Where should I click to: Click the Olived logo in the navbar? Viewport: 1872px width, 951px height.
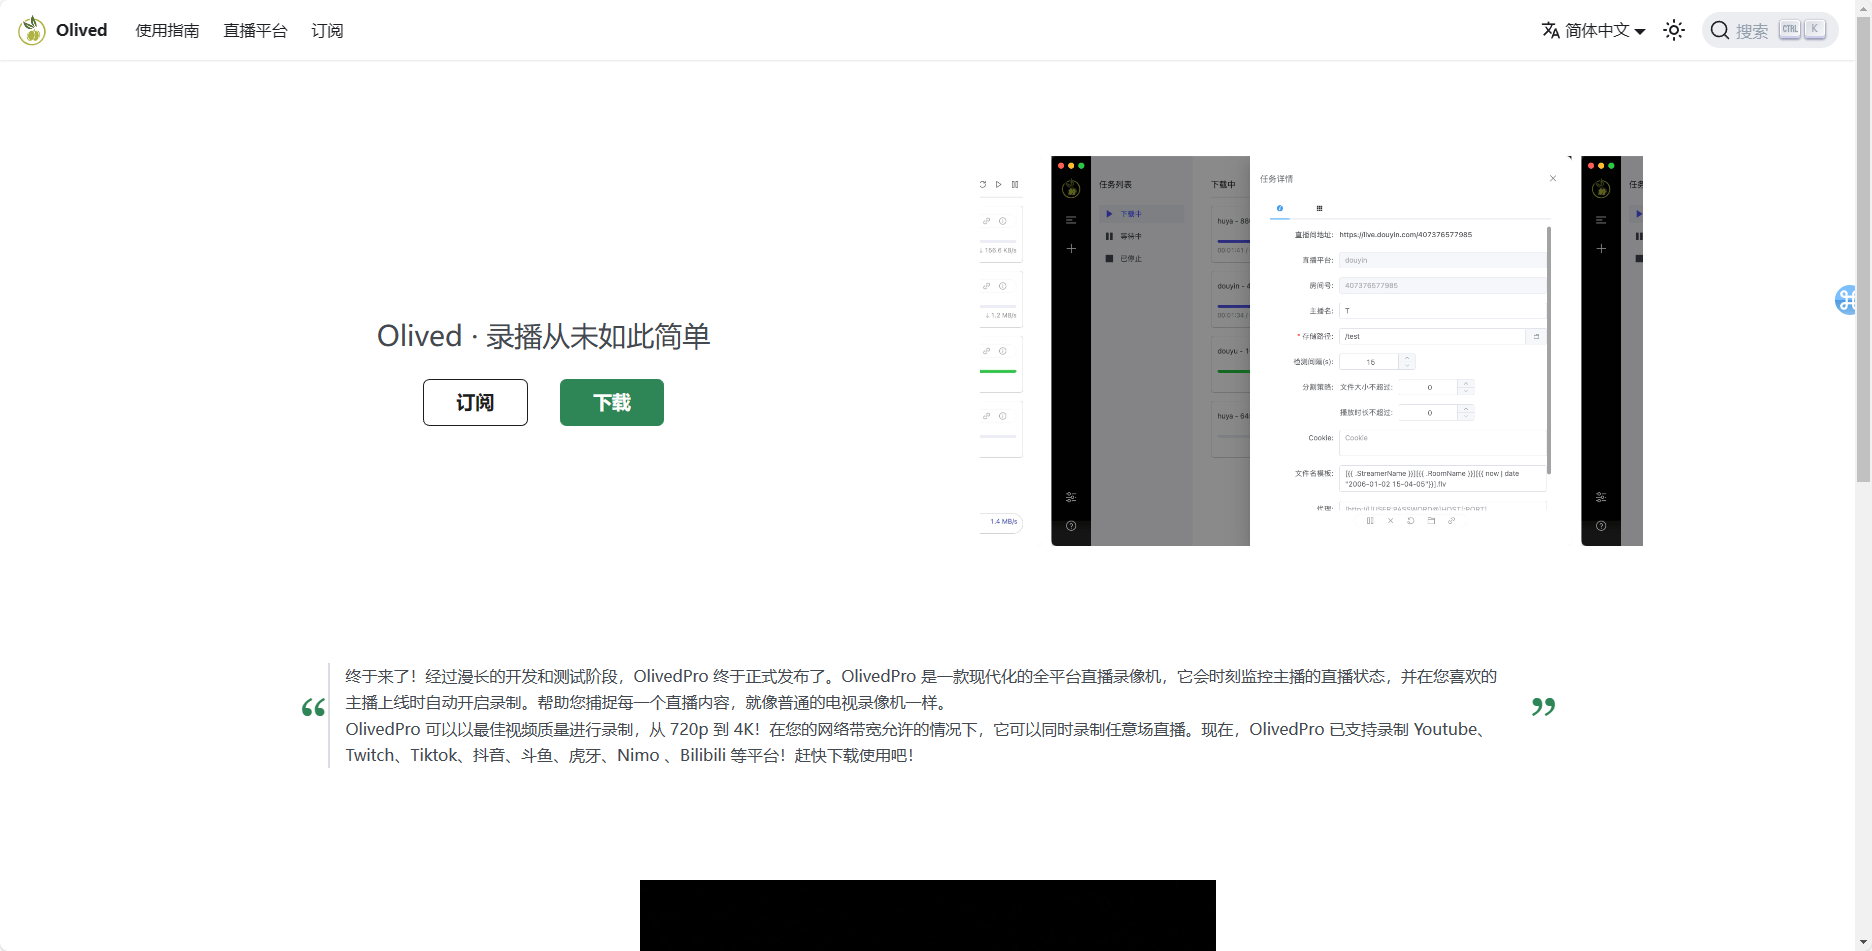click(x=62, y=30)
